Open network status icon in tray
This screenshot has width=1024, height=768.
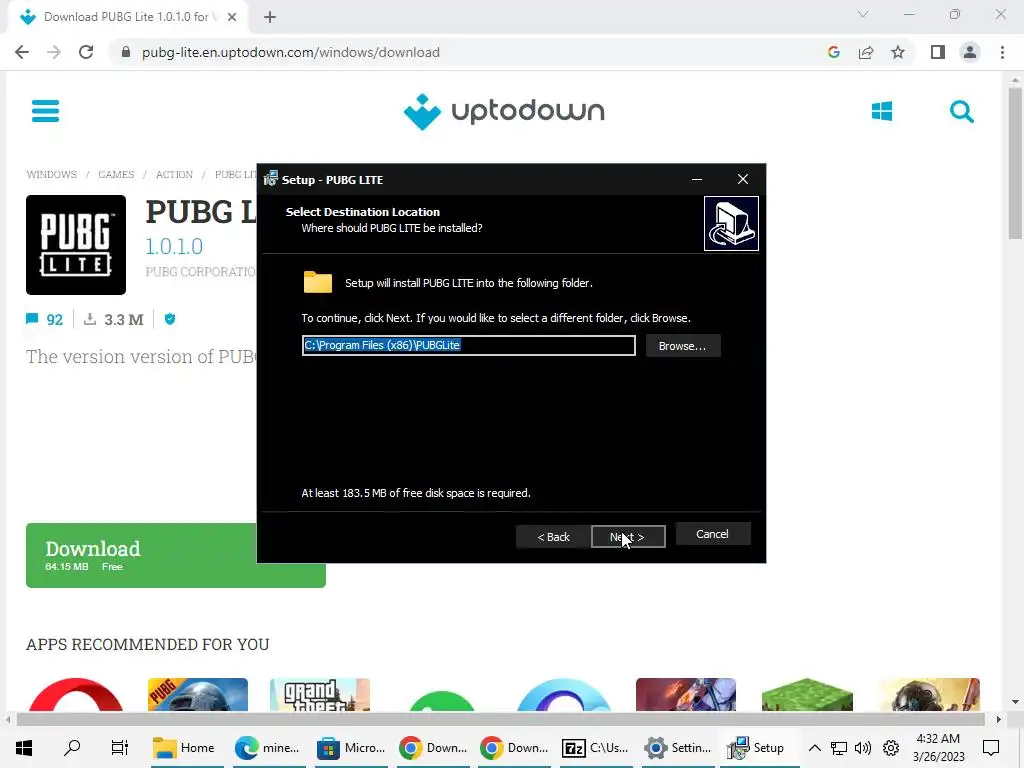[839, 748]
